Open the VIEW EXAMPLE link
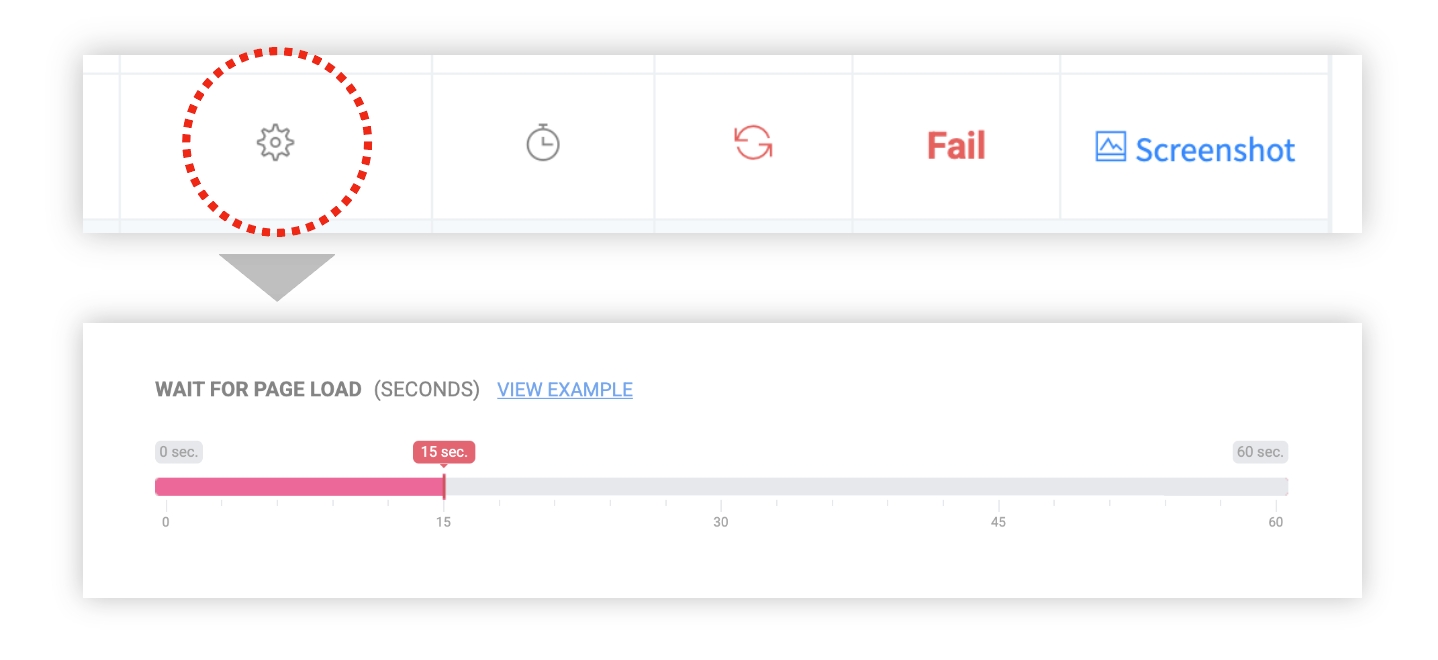Screen dimensions: 1438x660 (565, 389)
